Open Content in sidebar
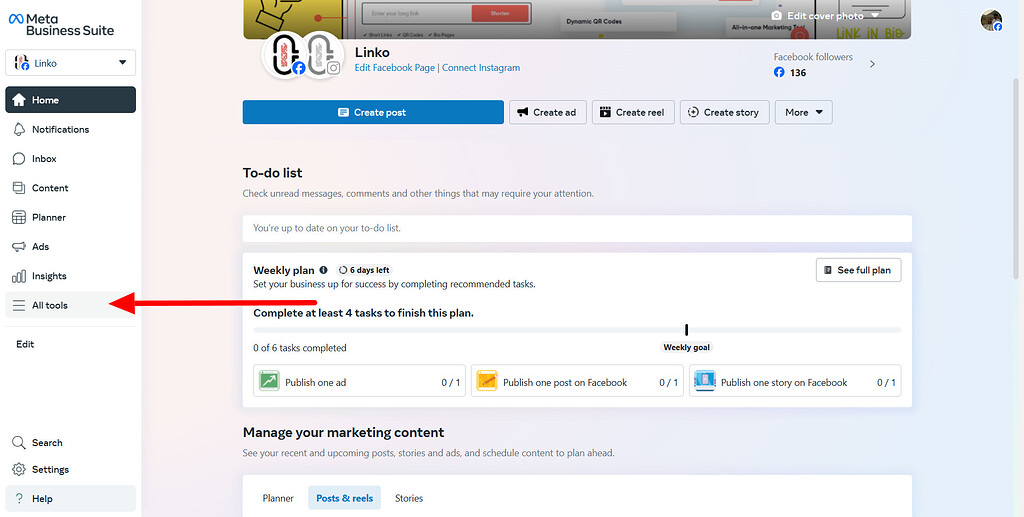The height and width of the screenshot is (517, 1024). (71, 188)
